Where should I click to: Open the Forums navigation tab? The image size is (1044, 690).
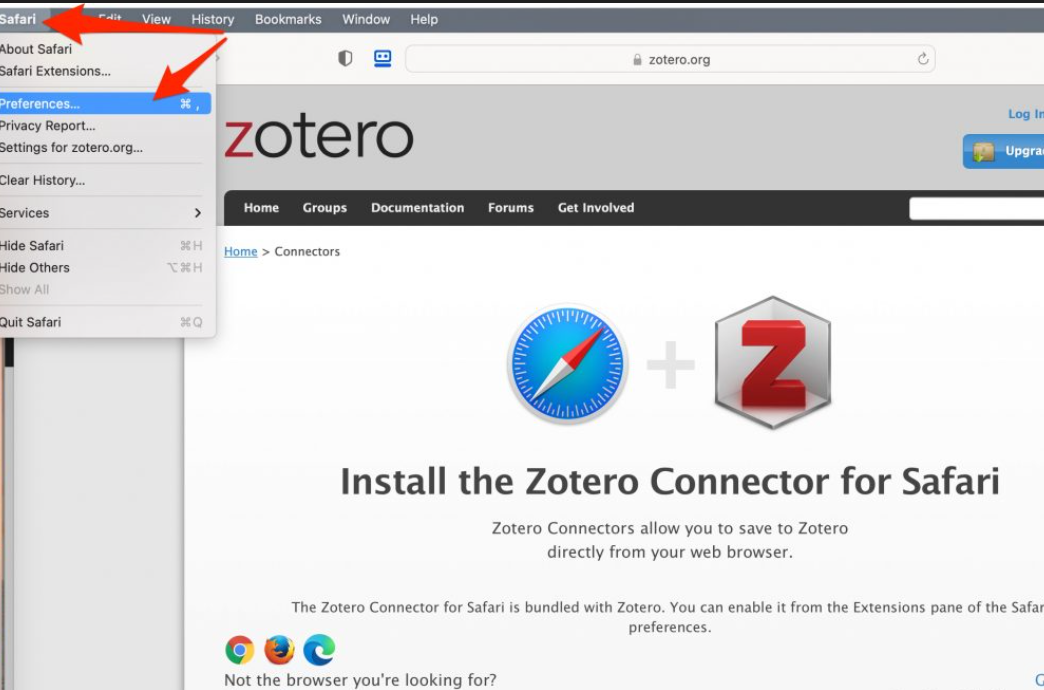coord(511,208)
